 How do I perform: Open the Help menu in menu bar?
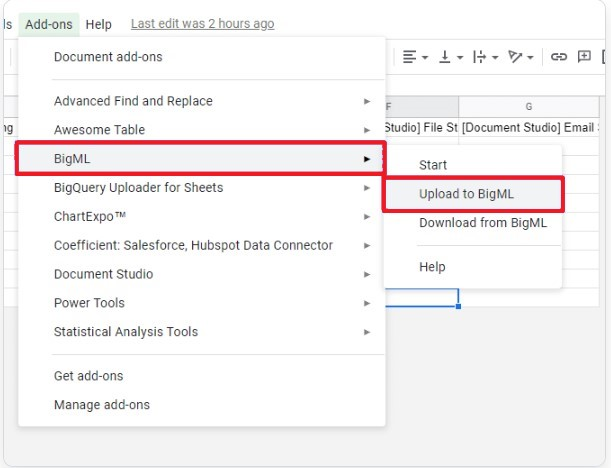pos(99,24)
